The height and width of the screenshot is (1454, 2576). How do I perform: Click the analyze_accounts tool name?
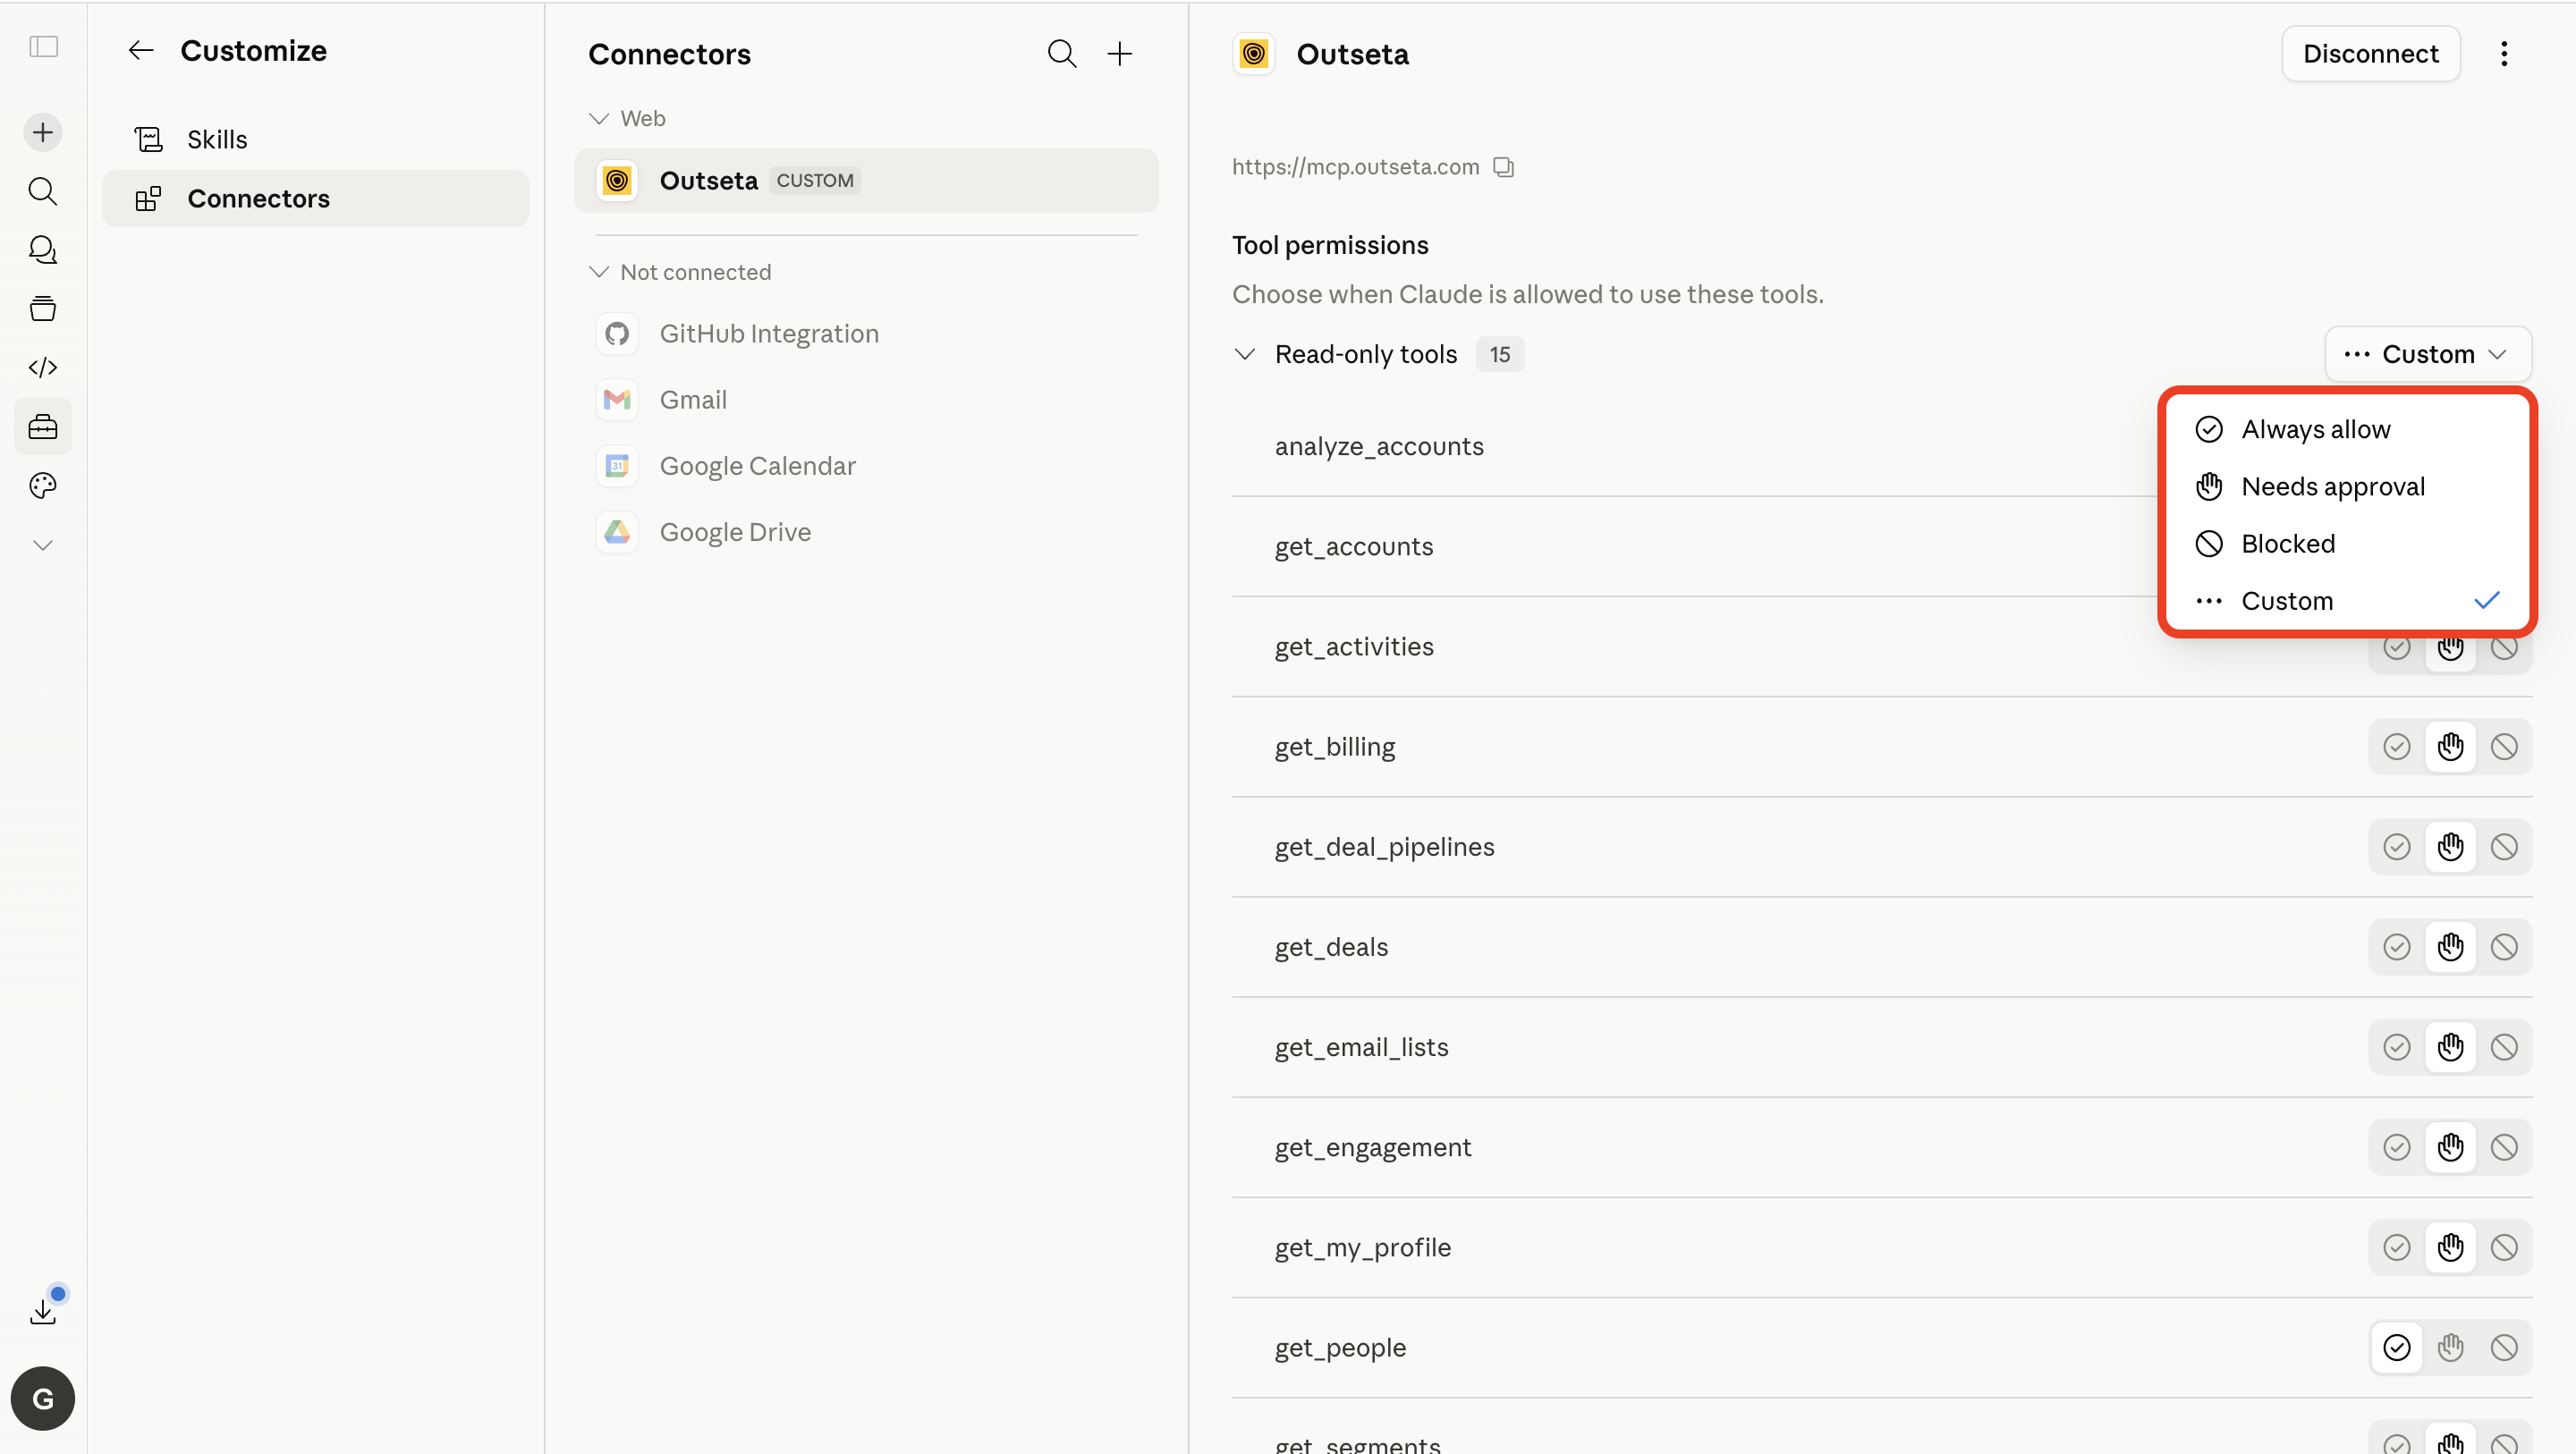[1379, 446]
